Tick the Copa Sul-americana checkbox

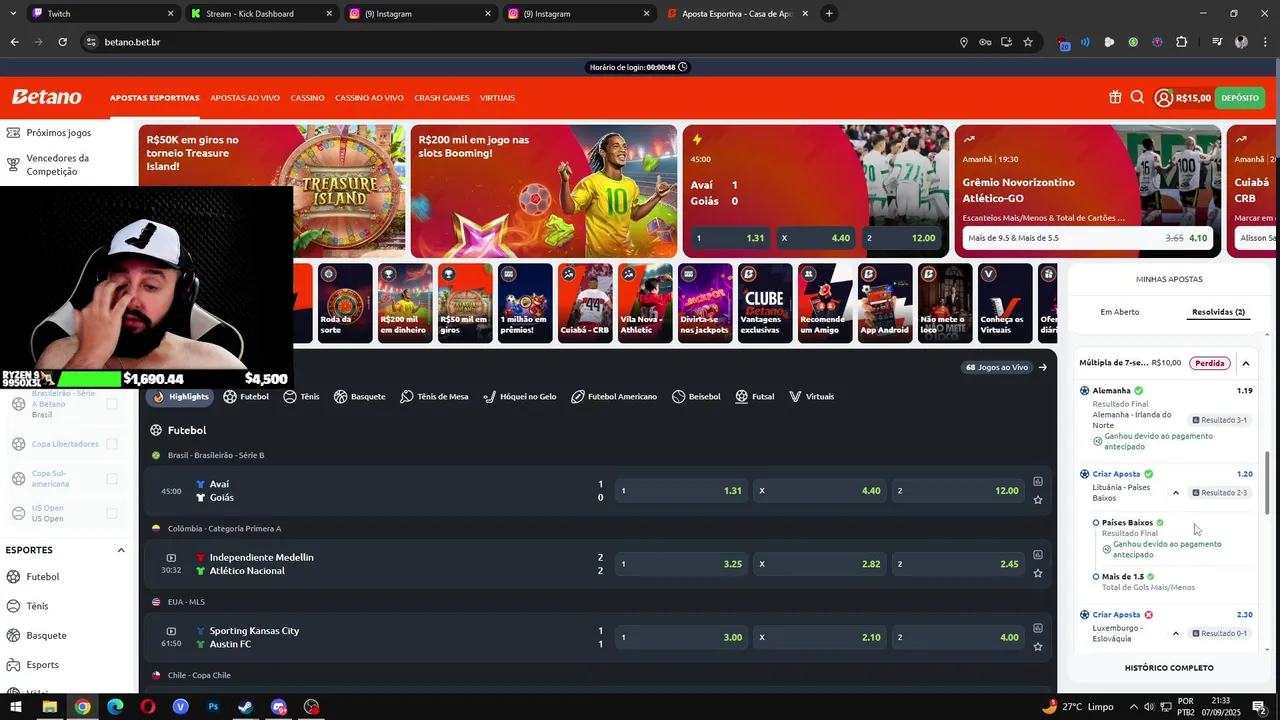112,479
